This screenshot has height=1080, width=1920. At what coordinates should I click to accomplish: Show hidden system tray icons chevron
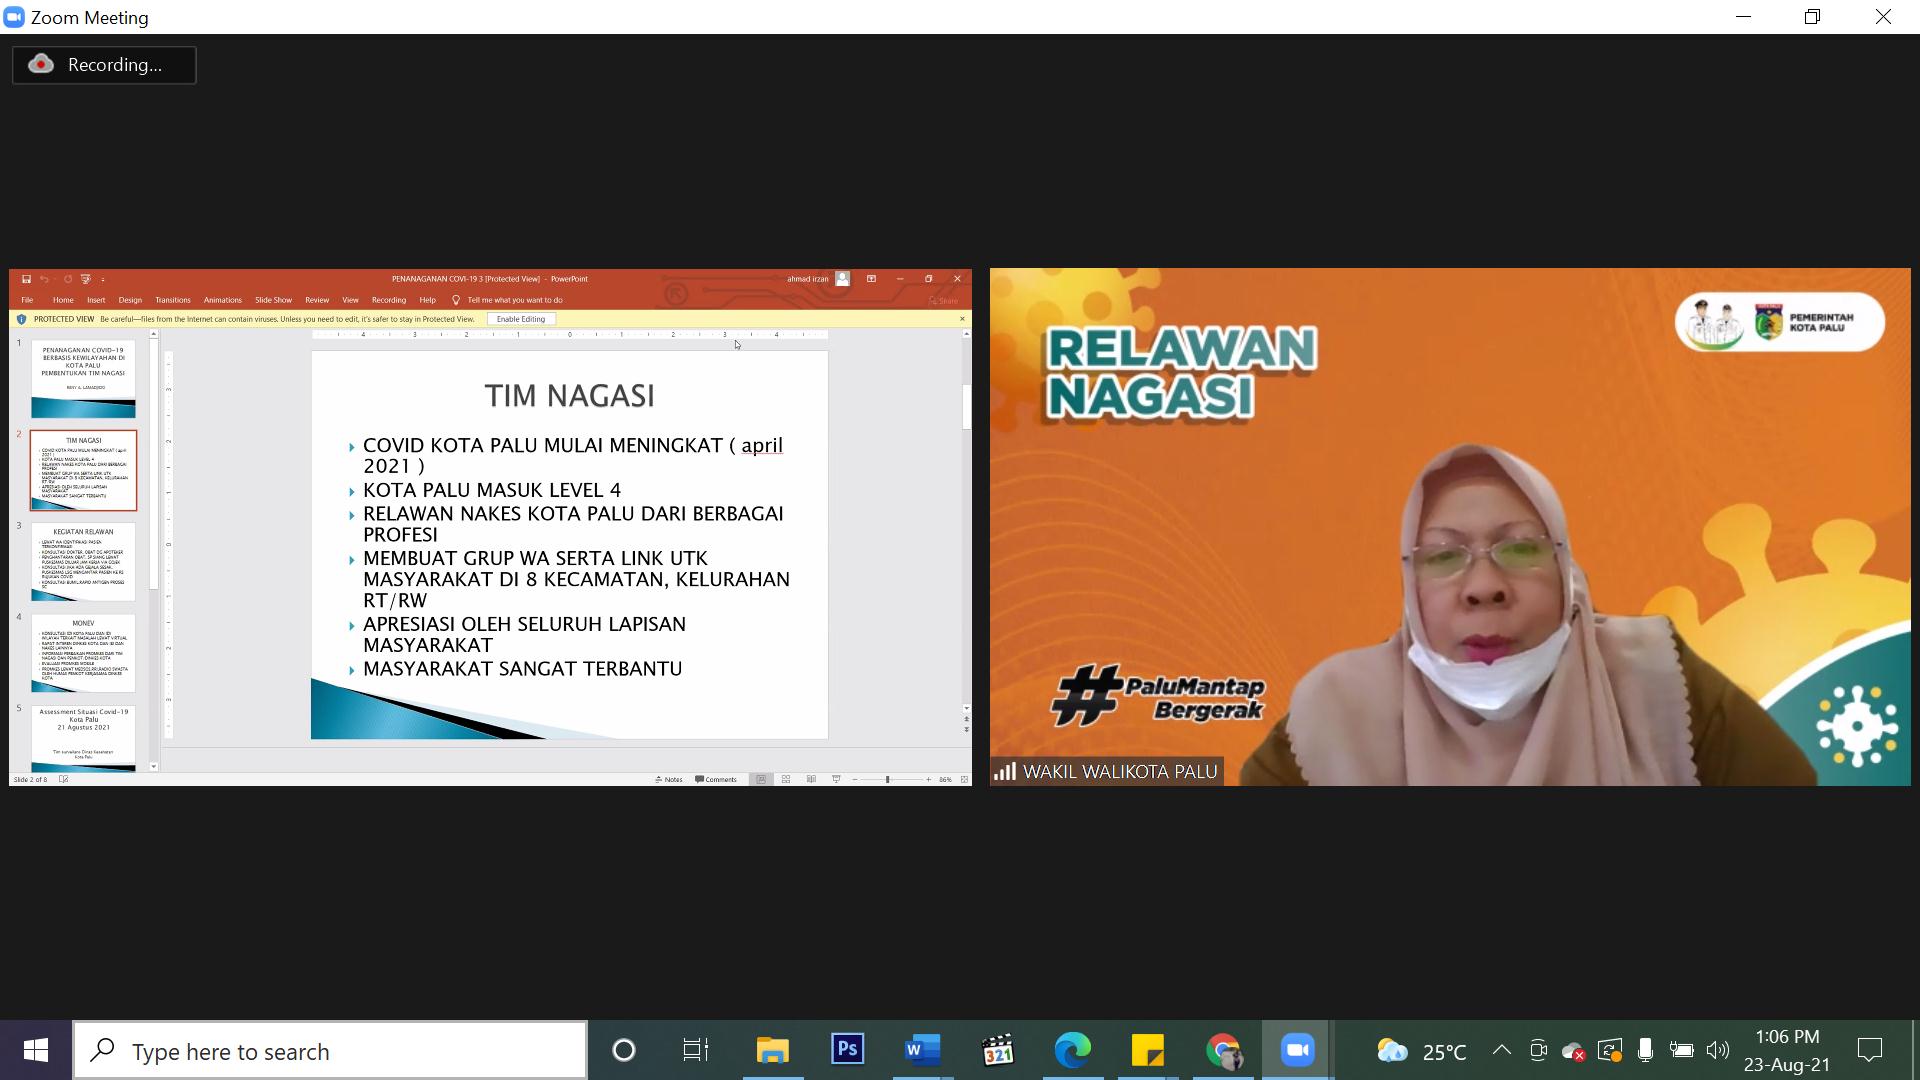tap(1501, 1050)
